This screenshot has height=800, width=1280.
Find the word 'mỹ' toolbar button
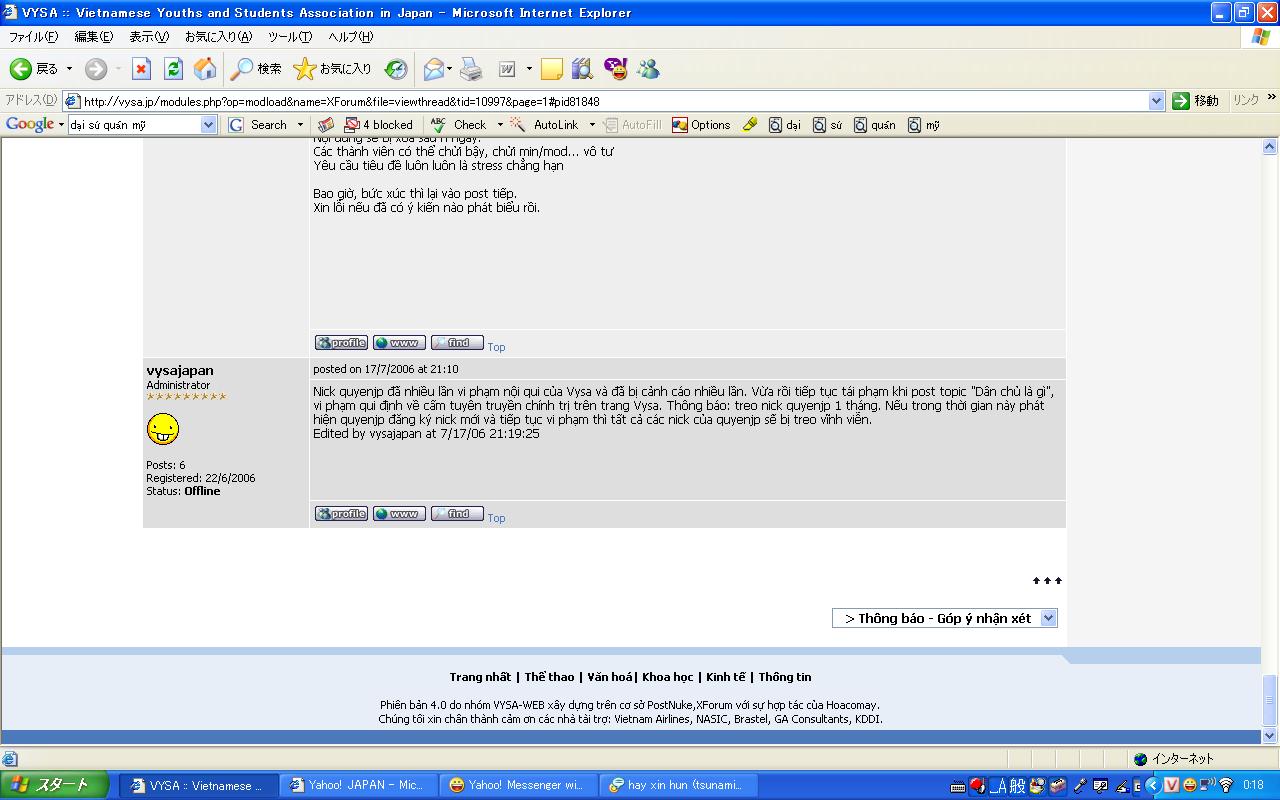[924, 125]
